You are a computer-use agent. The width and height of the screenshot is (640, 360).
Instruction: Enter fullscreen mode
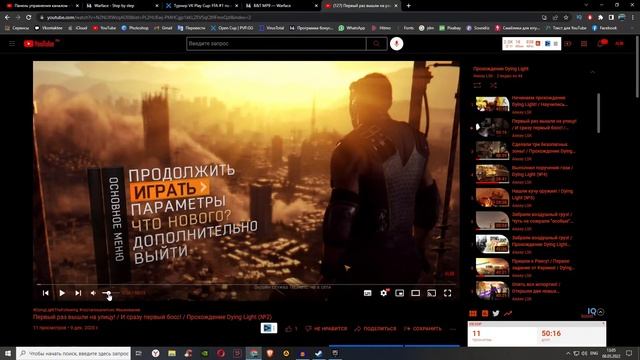(x=447, y=293)
